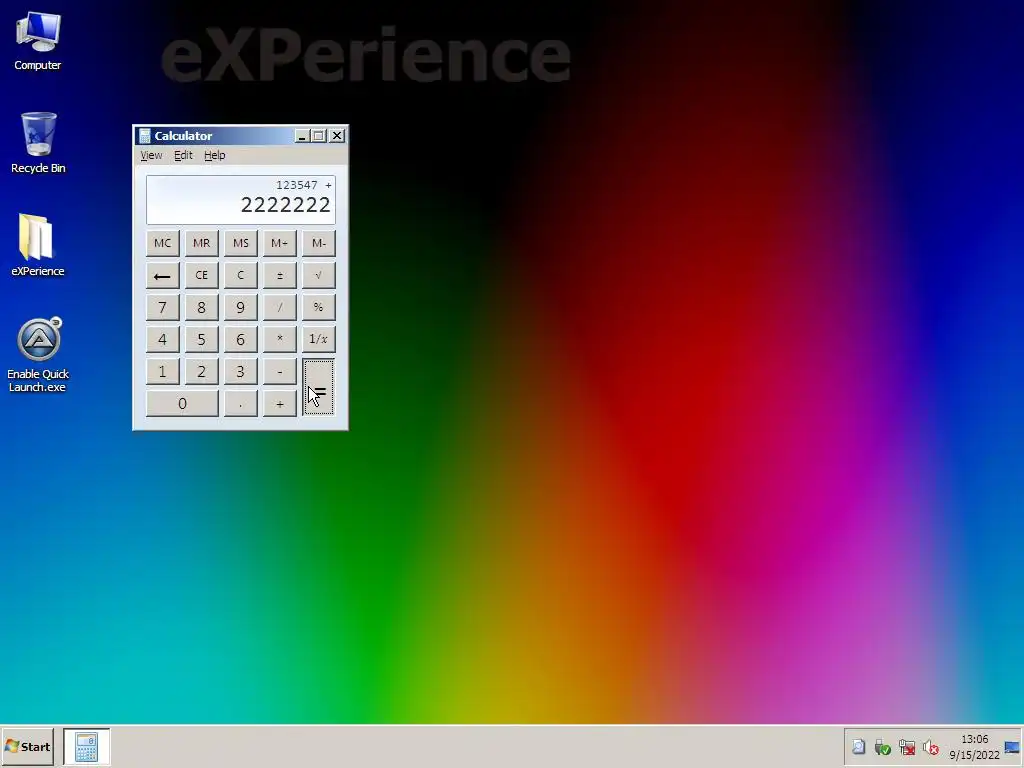Click the volume muted tray icon
The width and height of the screenshot is (1024, 768).
point(931,747)
